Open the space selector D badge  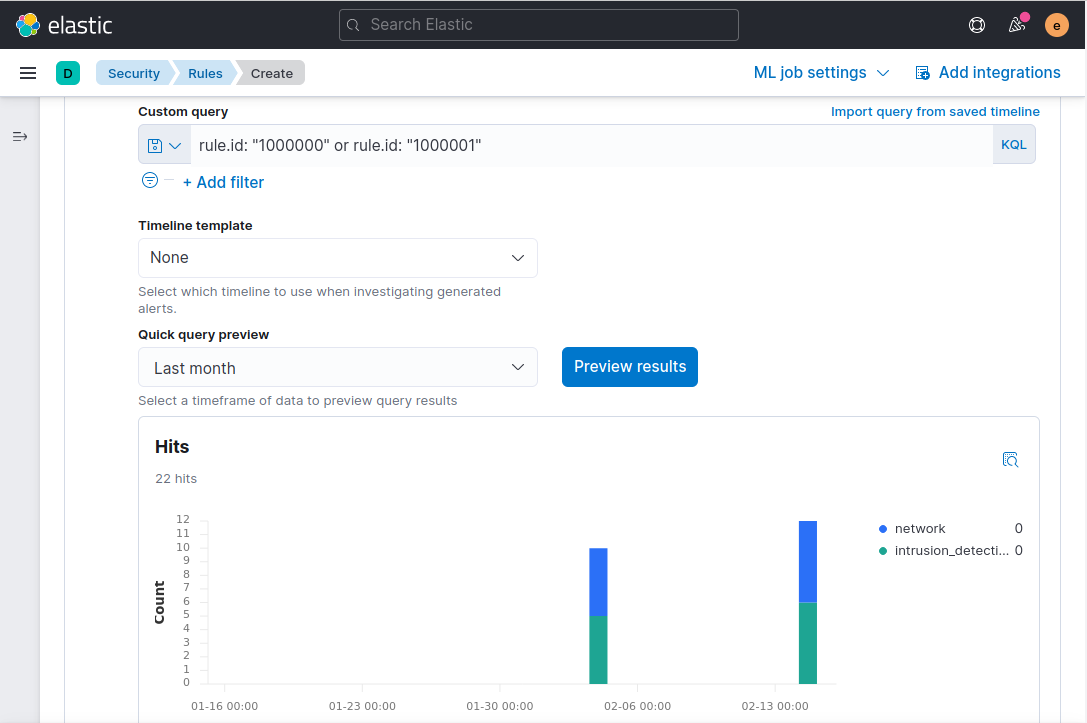(68, 73)
